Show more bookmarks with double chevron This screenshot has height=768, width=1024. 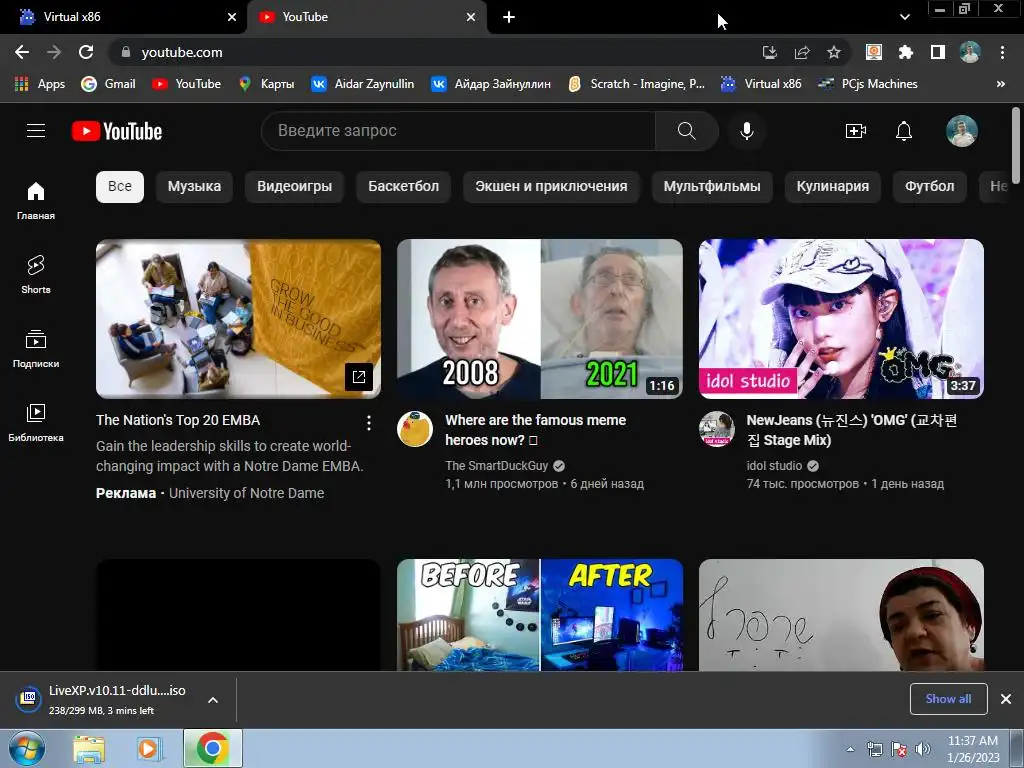[1000, 84]
